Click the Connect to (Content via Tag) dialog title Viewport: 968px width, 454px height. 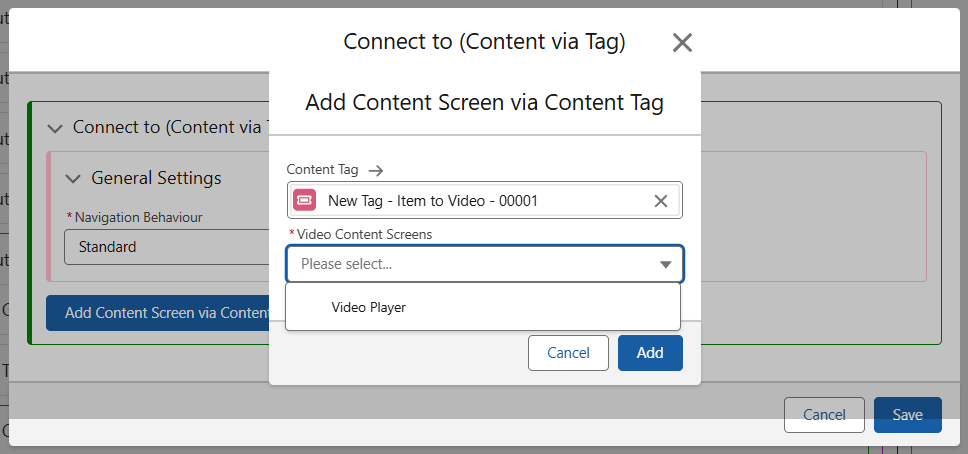pos(484,42)
